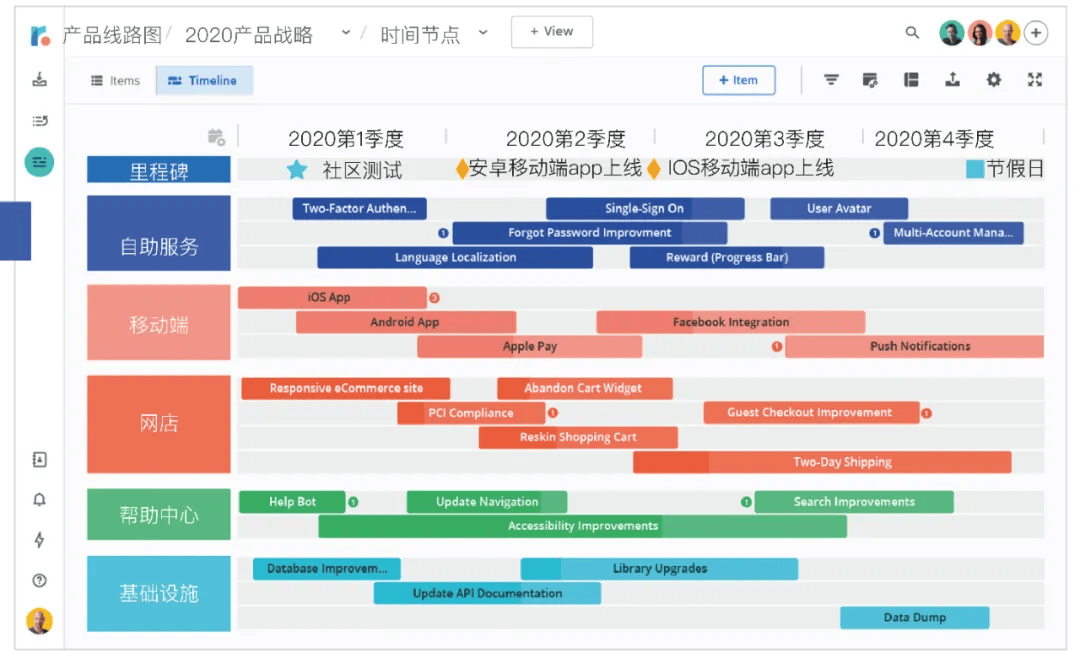Open the user profile avatar in sidebar
Image resolution: width=1080 pixels, height=653 pixels.
tap(39, 621)
